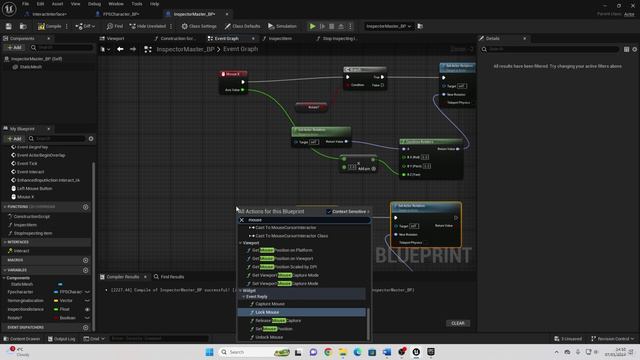Select the Left Mouse Button event entry
Image resolution: width=640 pixels, height=360 pixels.
click(34, 189)
